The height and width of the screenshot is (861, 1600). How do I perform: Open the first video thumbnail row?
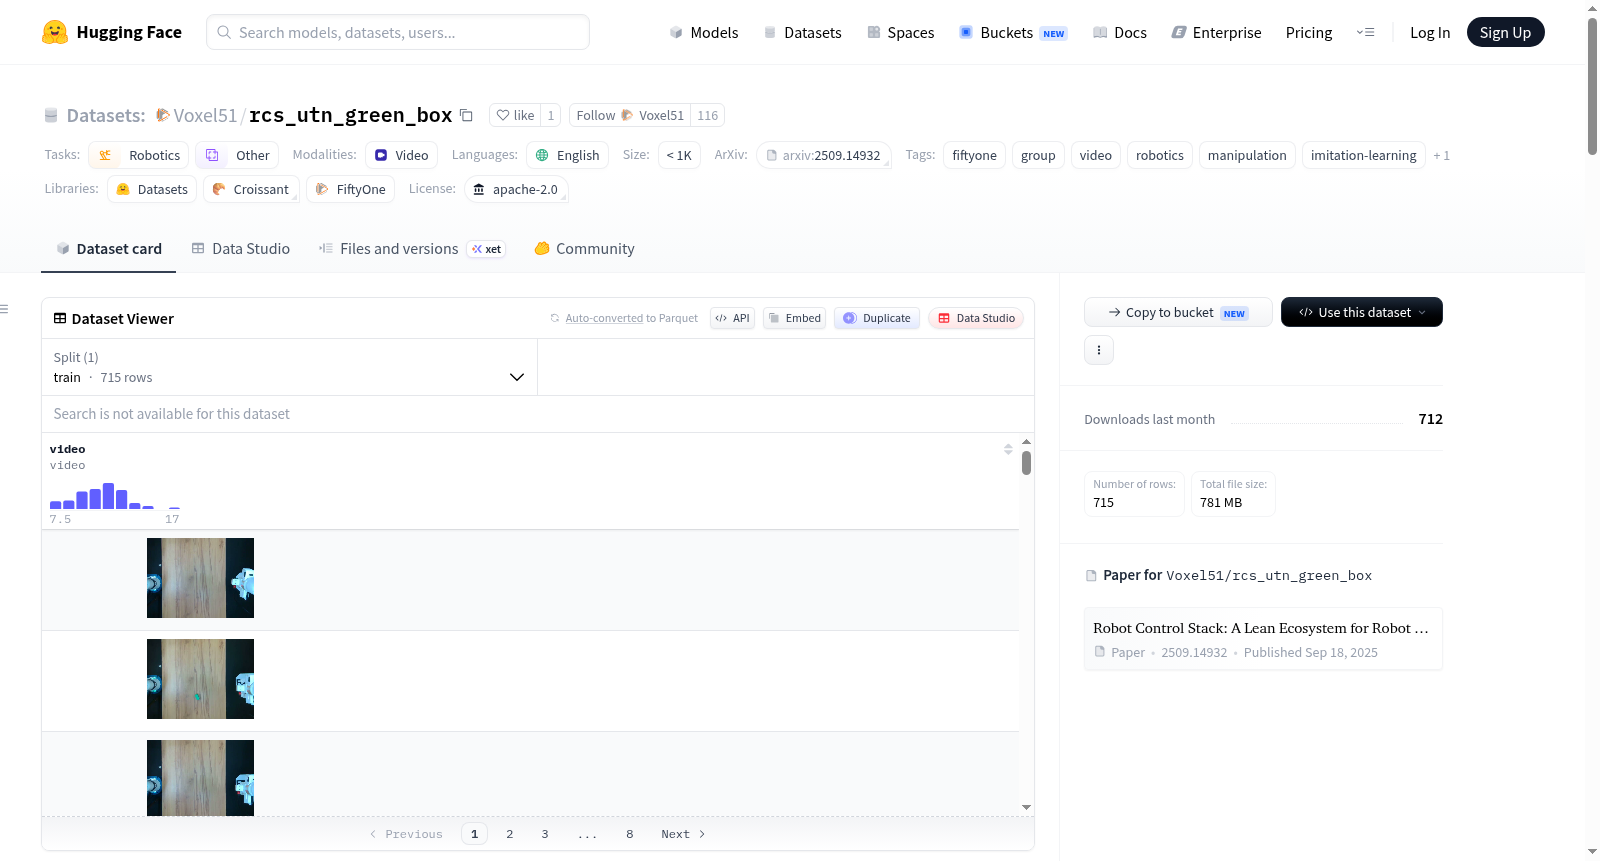click(x=200, y=578)
